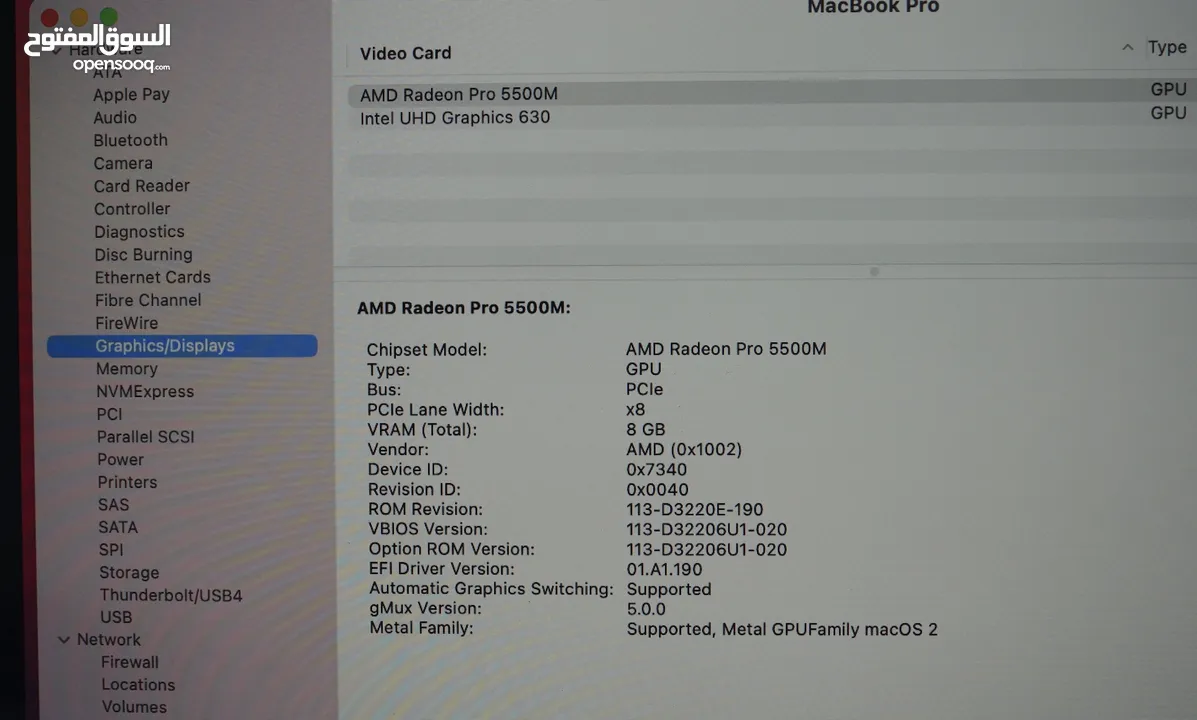The width and height of the screenshot is (1197, 720).
Task: Select the Intel UHD Graphics 630 row
Action: [455, 117]
